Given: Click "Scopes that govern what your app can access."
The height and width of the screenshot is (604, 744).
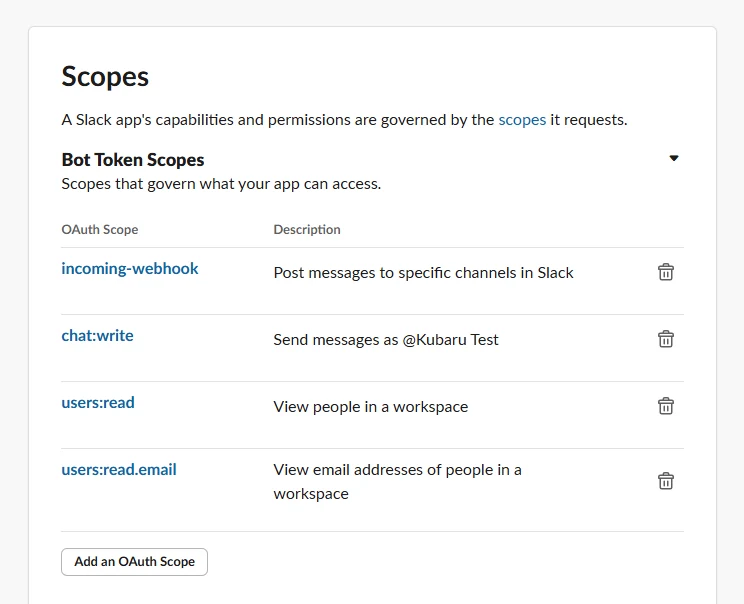Looking at the screenshot, I should 221,184.
